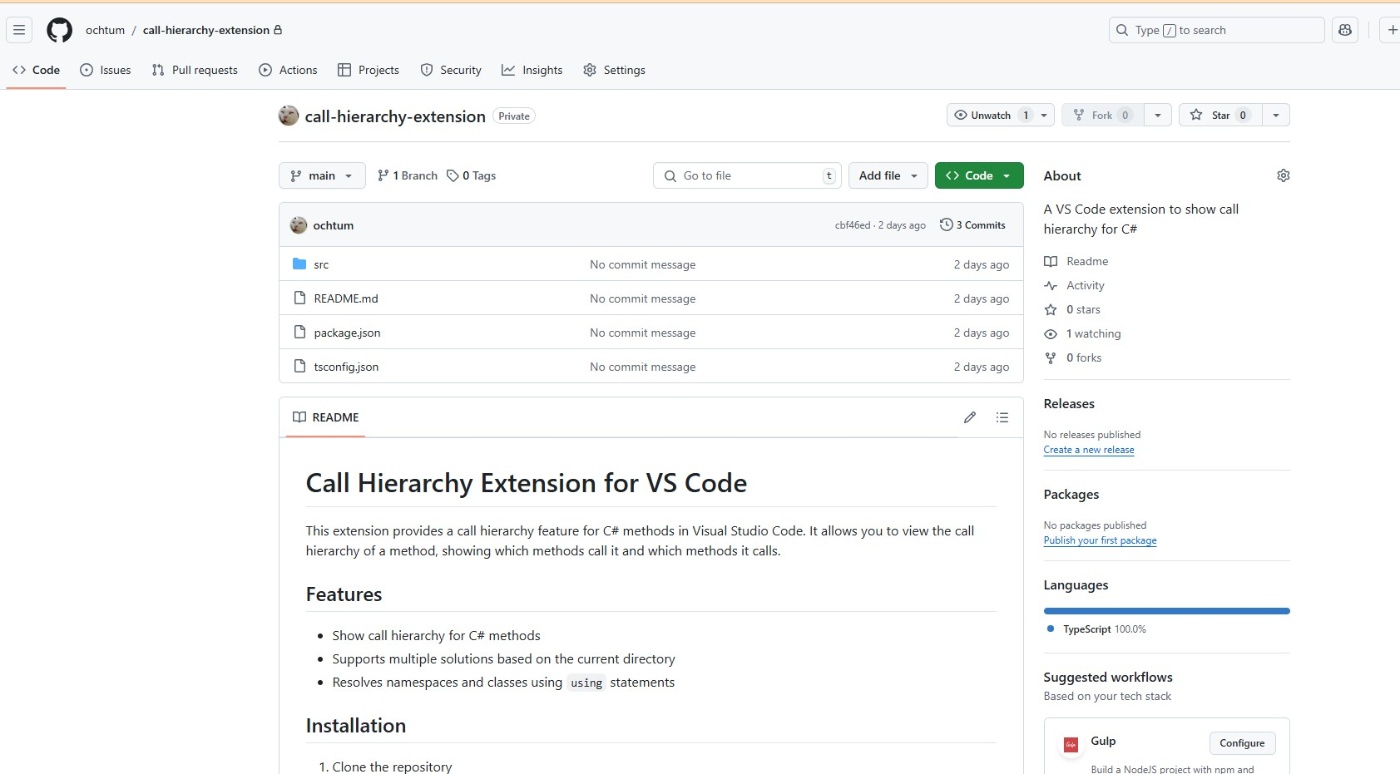Open Copilot chat icon in header
Screen dimensions: 1400x774
1345,30
